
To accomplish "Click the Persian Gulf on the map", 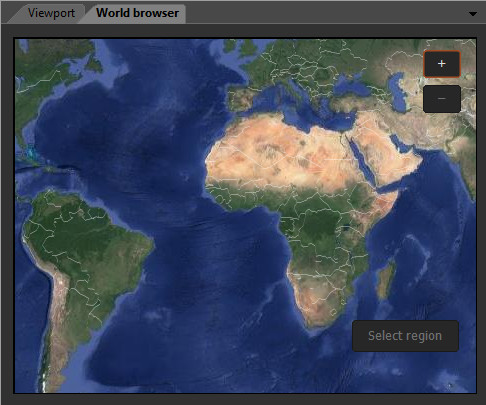I will 402,144.
